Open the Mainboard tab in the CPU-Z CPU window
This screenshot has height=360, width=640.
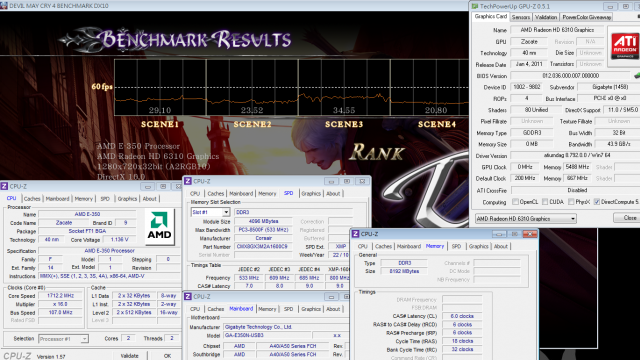(57, 199)
